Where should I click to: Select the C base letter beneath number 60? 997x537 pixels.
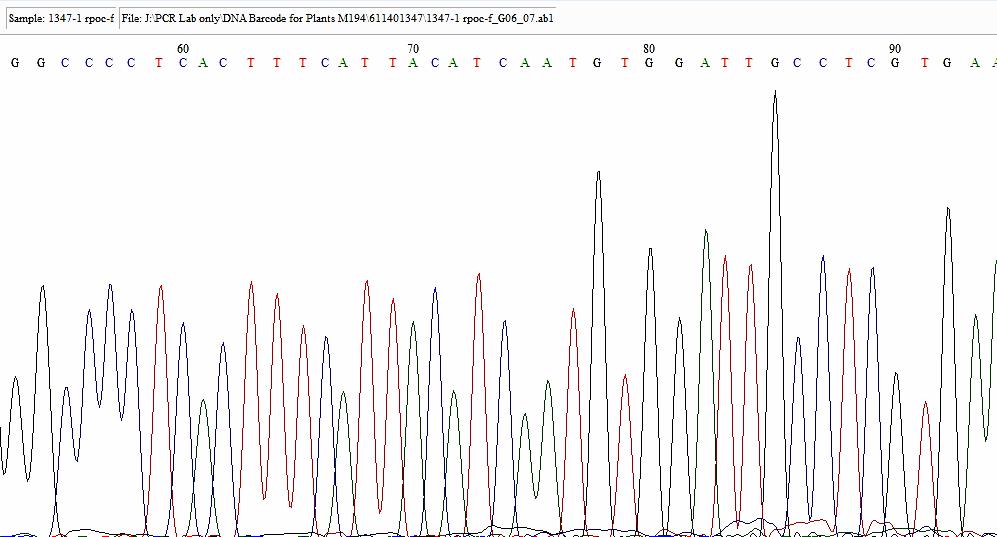click(x=183, y=63)
